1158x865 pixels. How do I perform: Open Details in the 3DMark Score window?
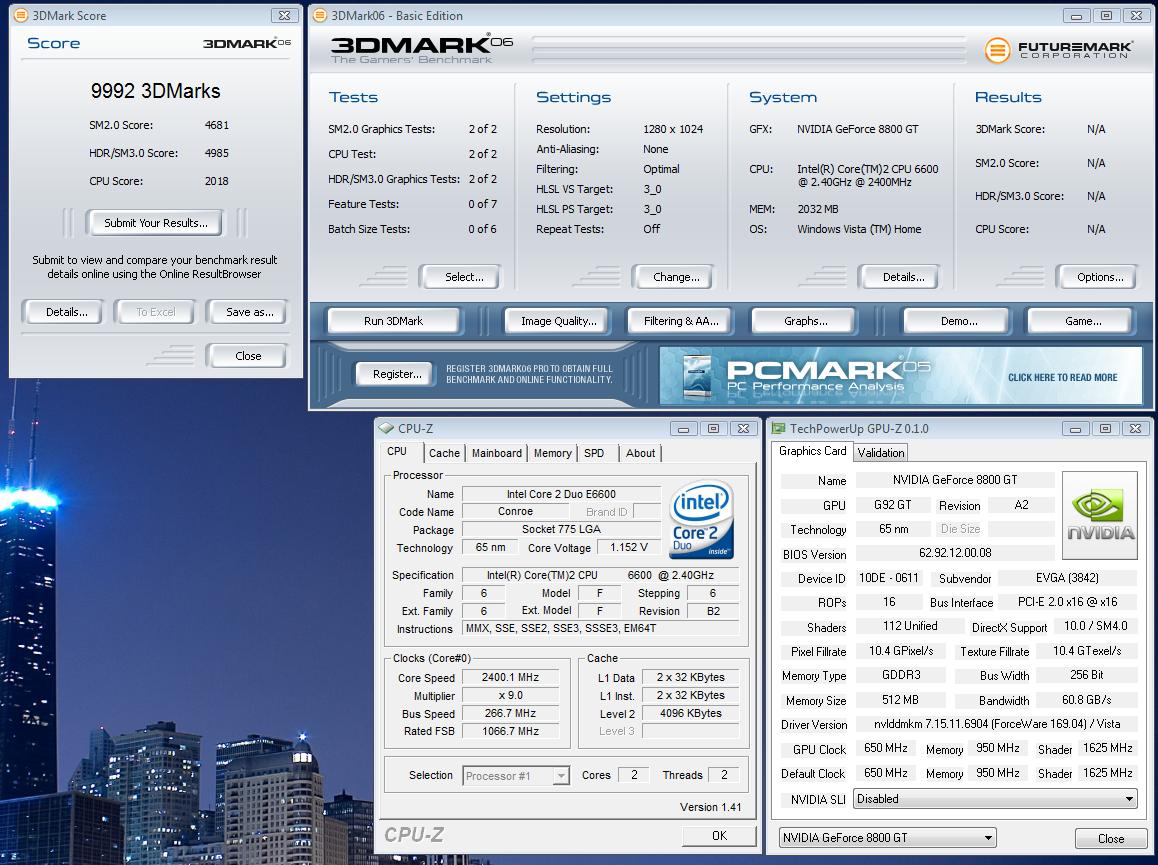click(66, 312)
